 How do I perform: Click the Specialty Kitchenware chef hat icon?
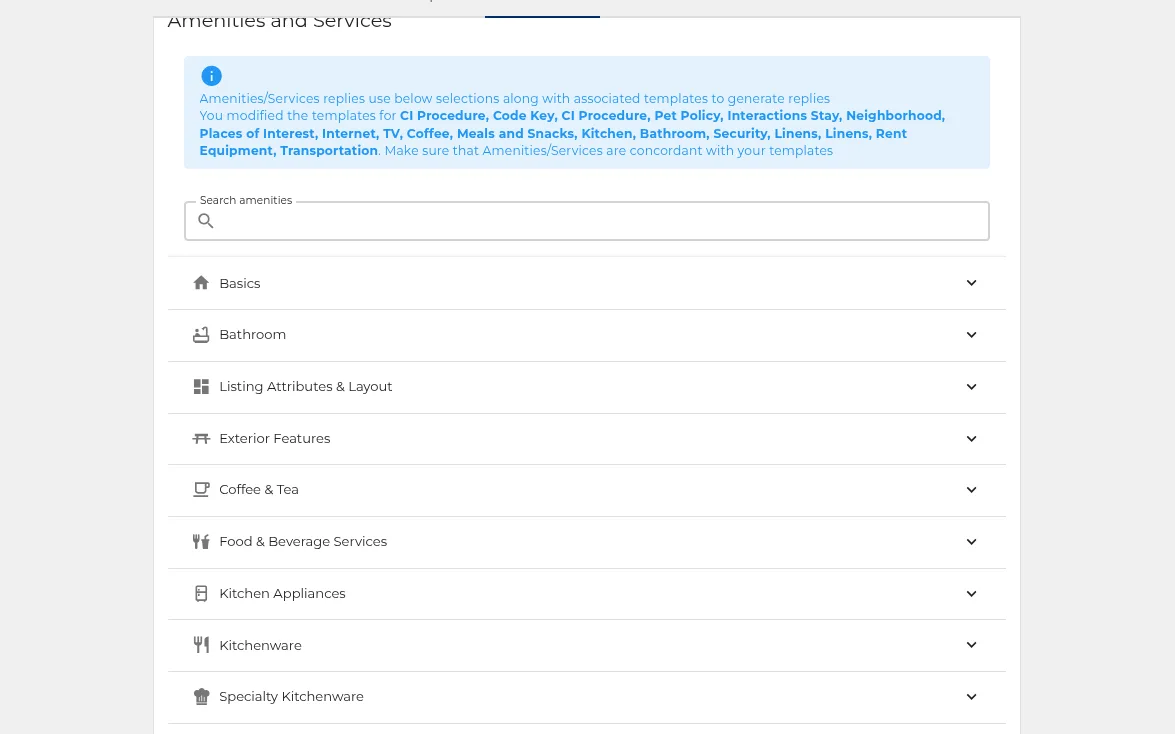point(201,697)
